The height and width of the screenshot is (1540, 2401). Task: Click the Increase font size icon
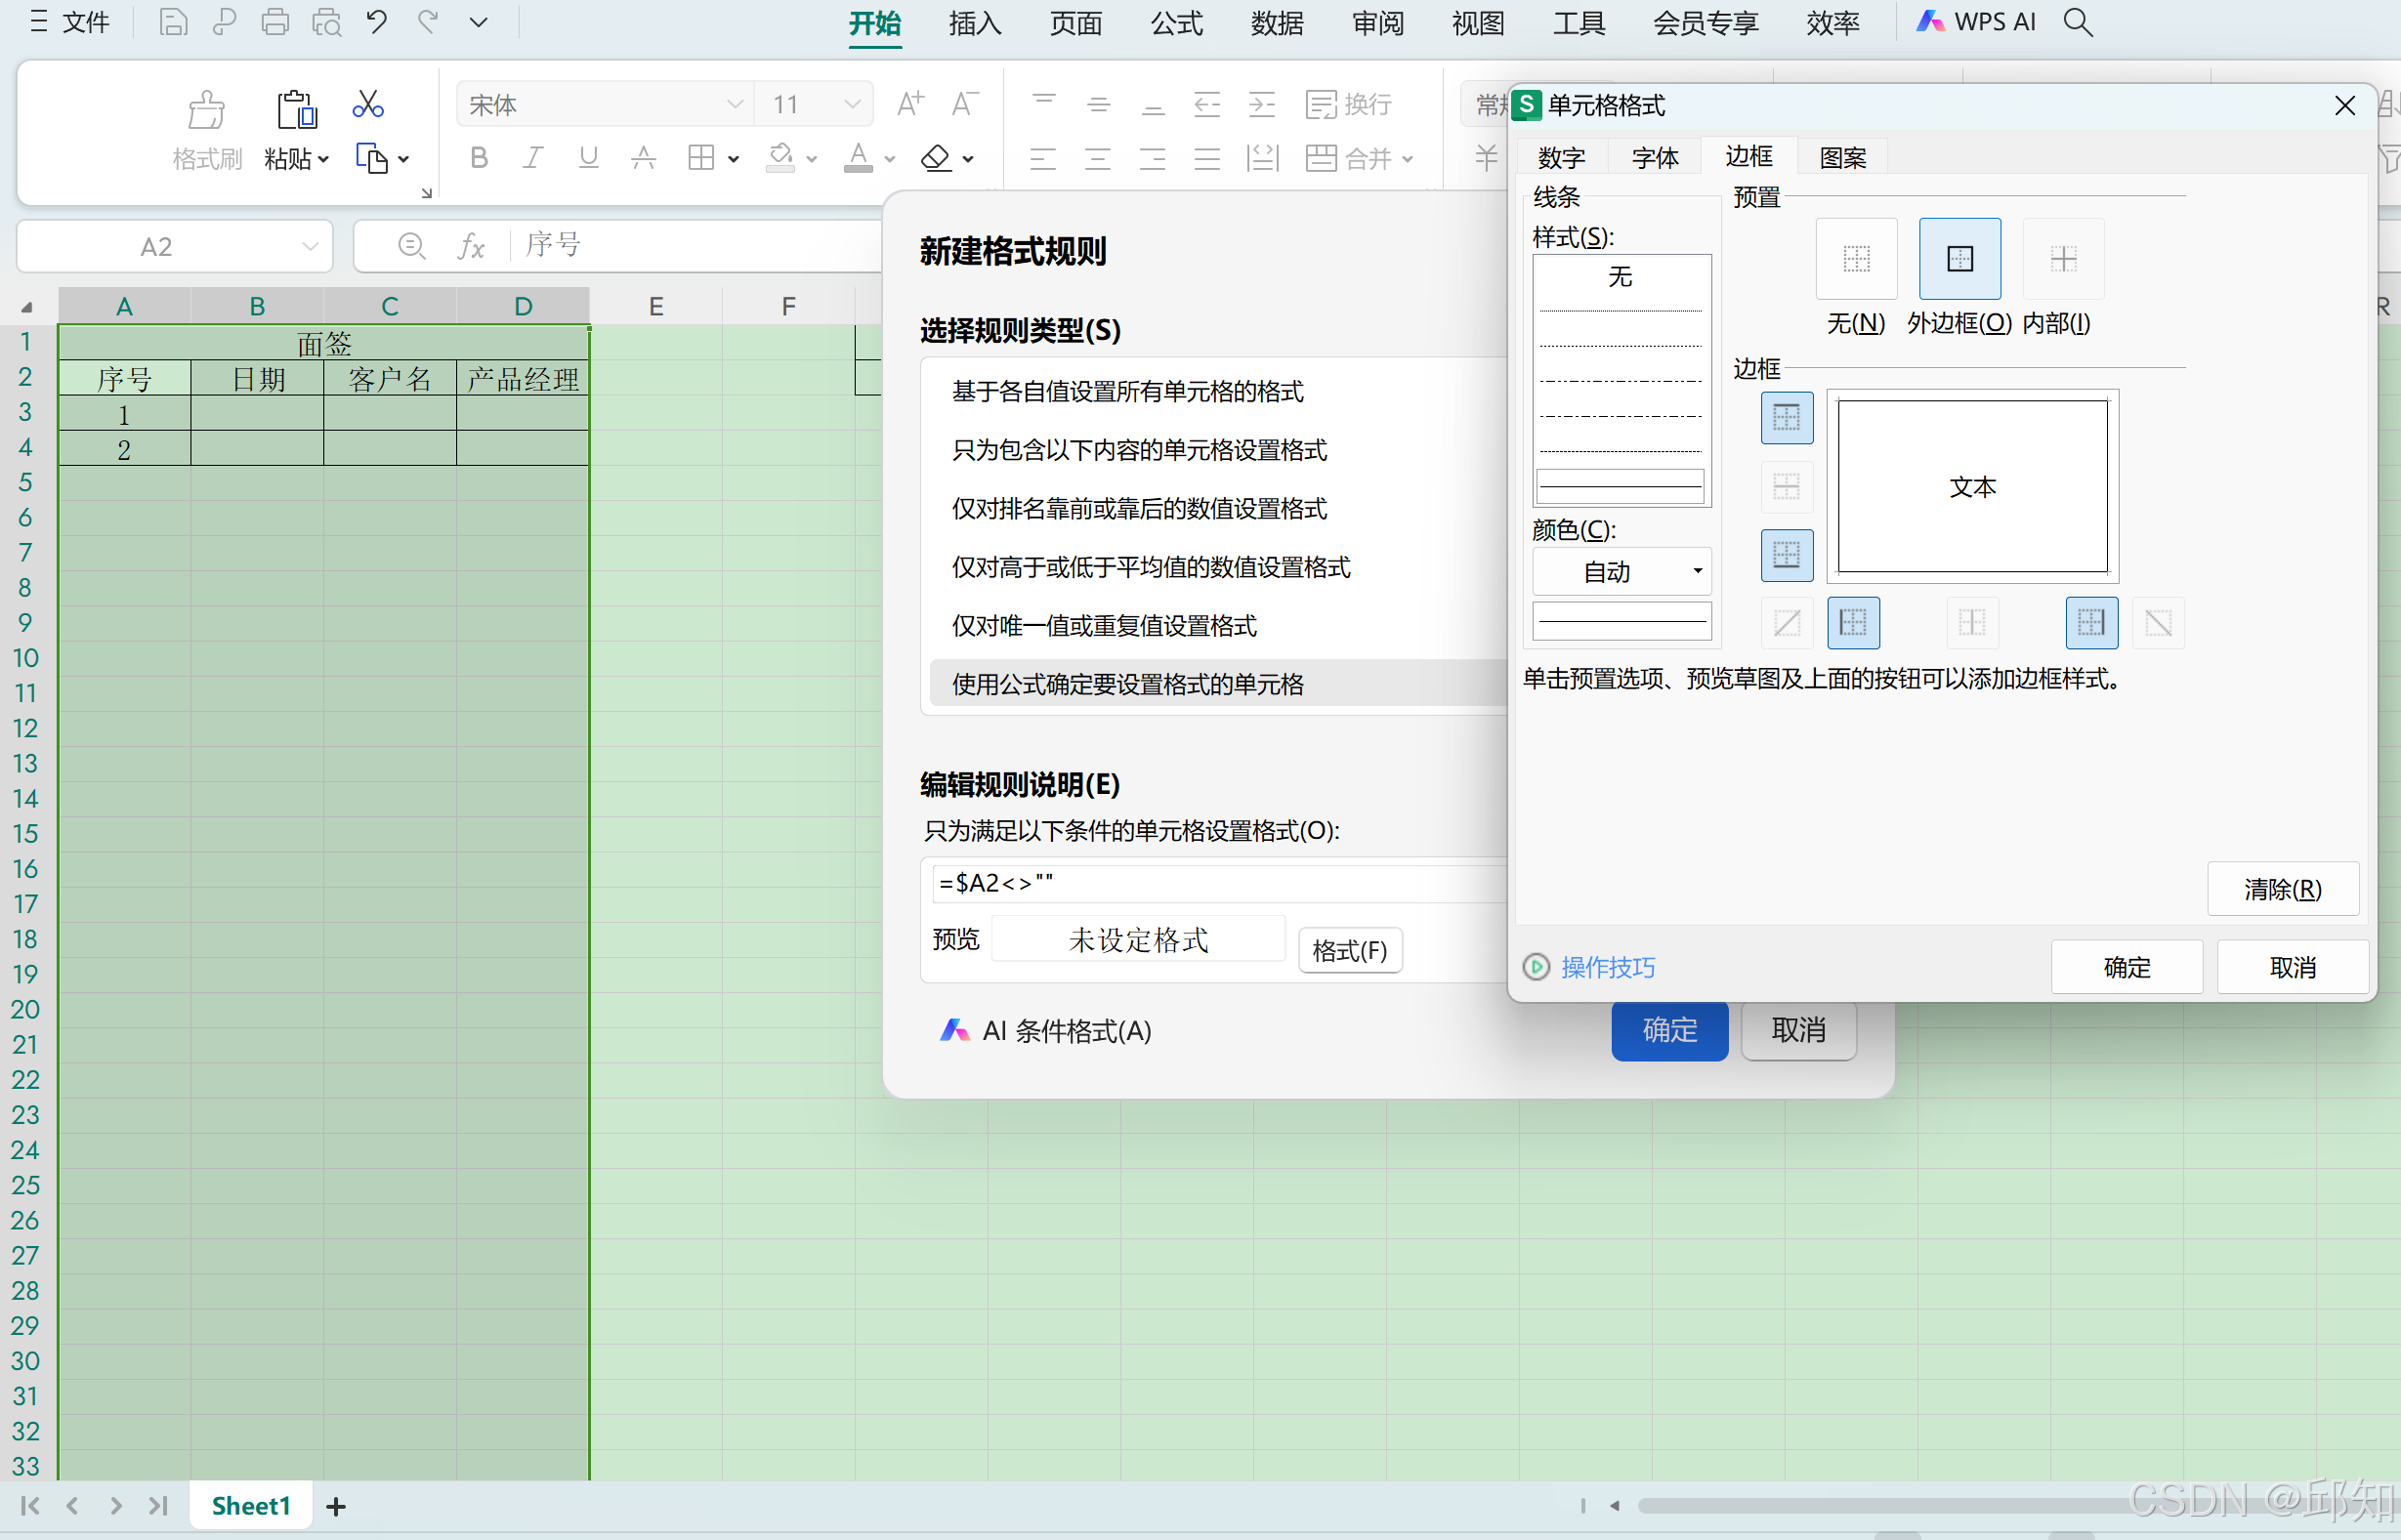pos(910,104)
